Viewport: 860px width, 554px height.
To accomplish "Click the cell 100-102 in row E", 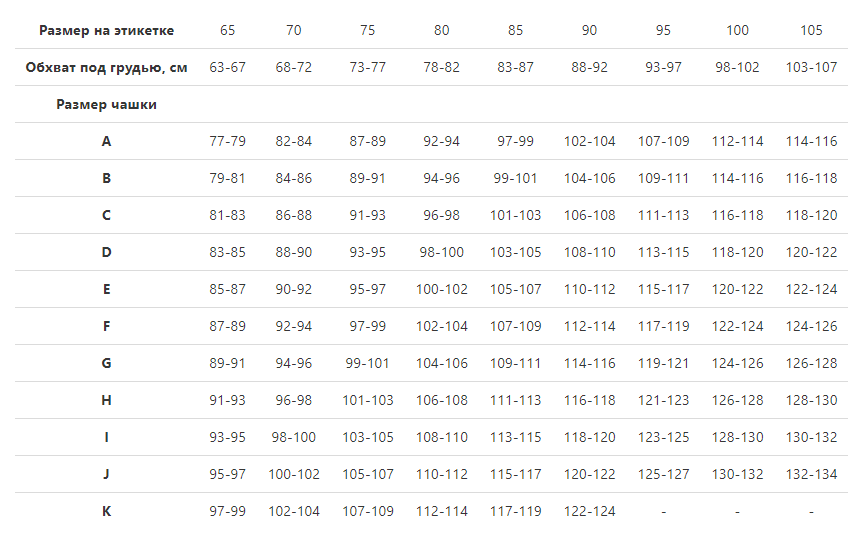I will pos(442,289).
